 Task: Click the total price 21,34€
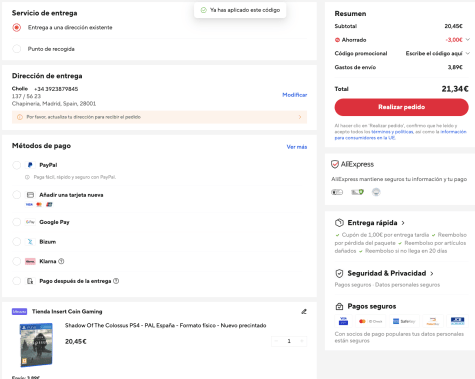(x=455, y=89)
